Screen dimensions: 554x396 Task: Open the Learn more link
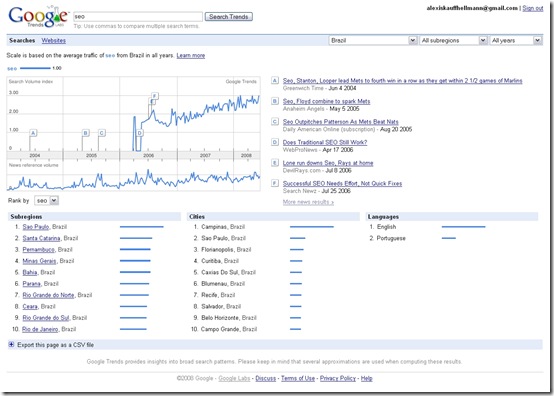191,55
